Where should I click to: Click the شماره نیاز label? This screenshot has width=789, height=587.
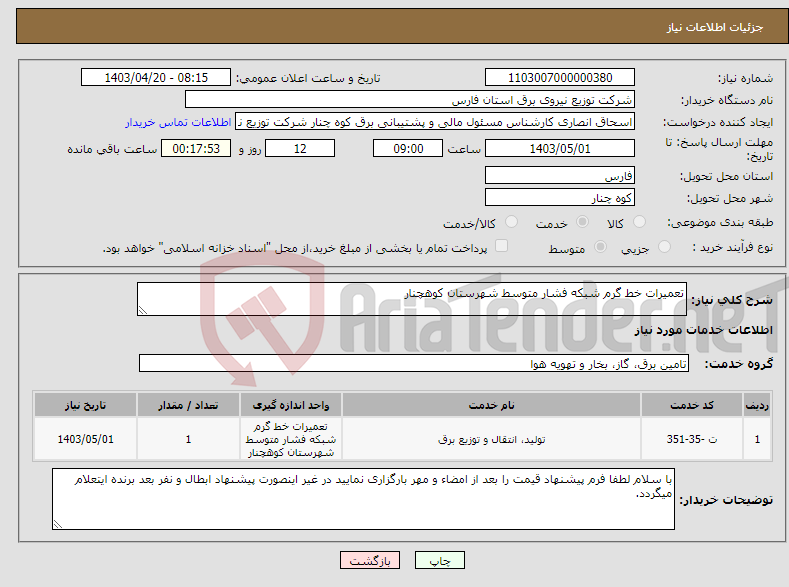tap(745, 78)
